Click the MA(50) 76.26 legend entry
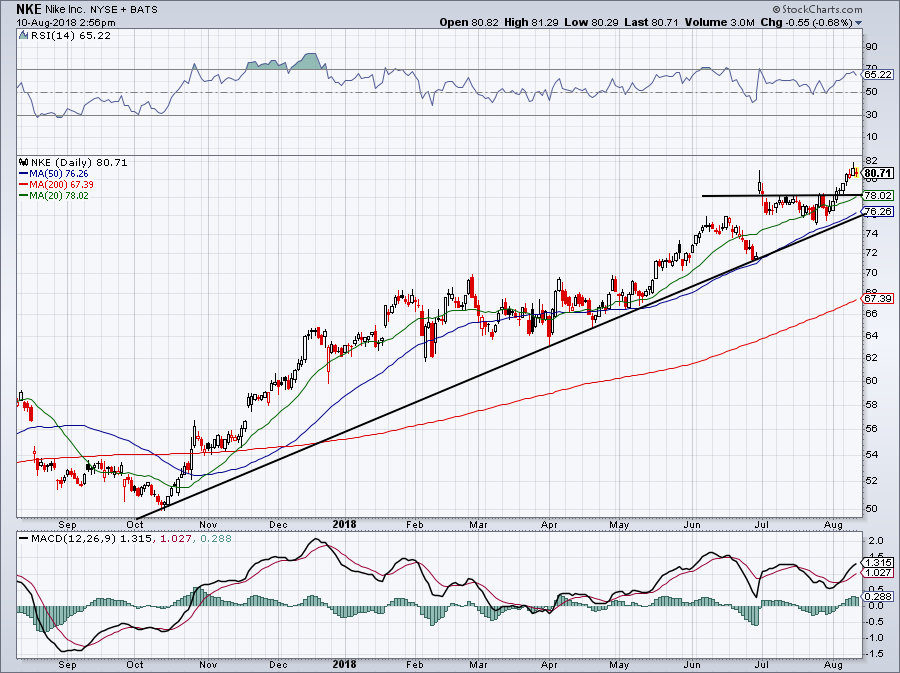Viewport: 900px width, 673px height. pos(53,173)
